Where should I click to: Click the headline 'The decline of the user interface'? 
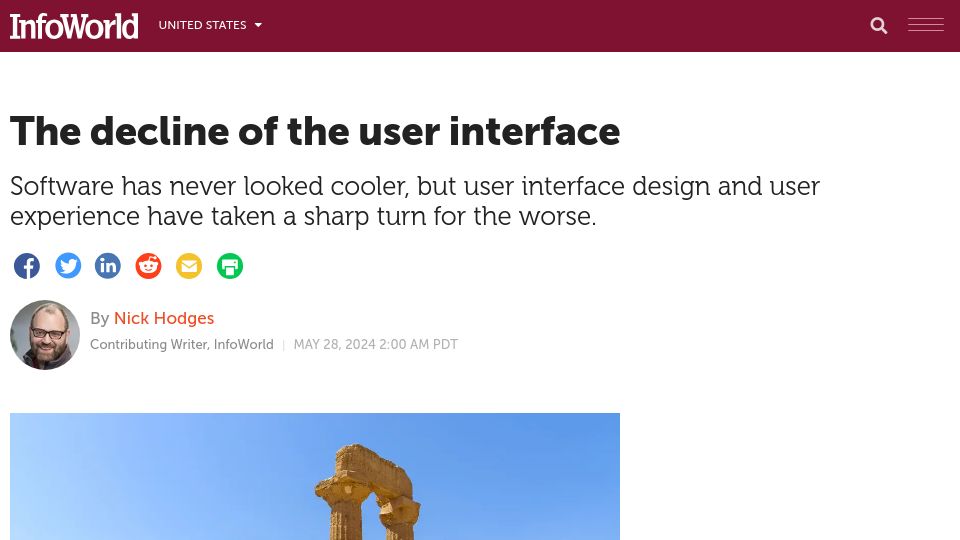point(315,131)
